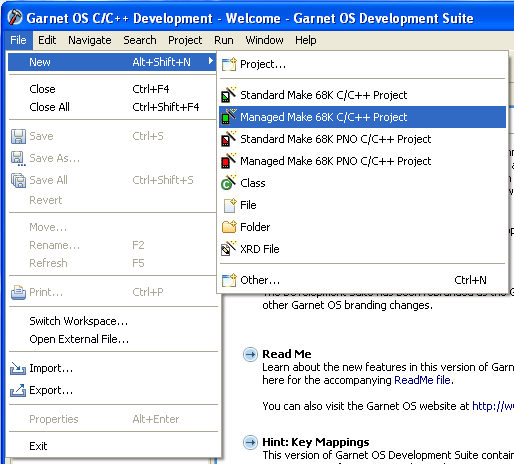Click the new Class icon
The height and width of the screenshot is (464, 514).
[x=228, y=183]
